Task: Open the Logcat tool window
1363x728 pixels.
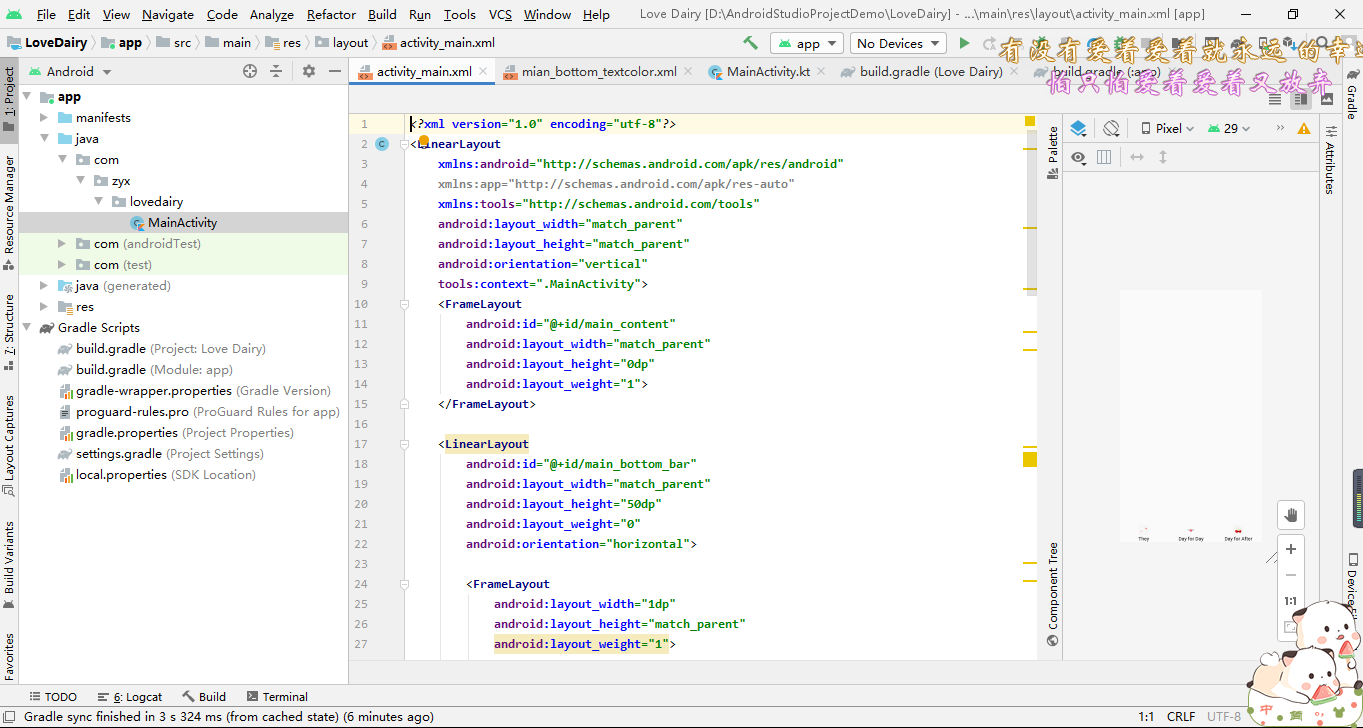Action: (129, 697)
